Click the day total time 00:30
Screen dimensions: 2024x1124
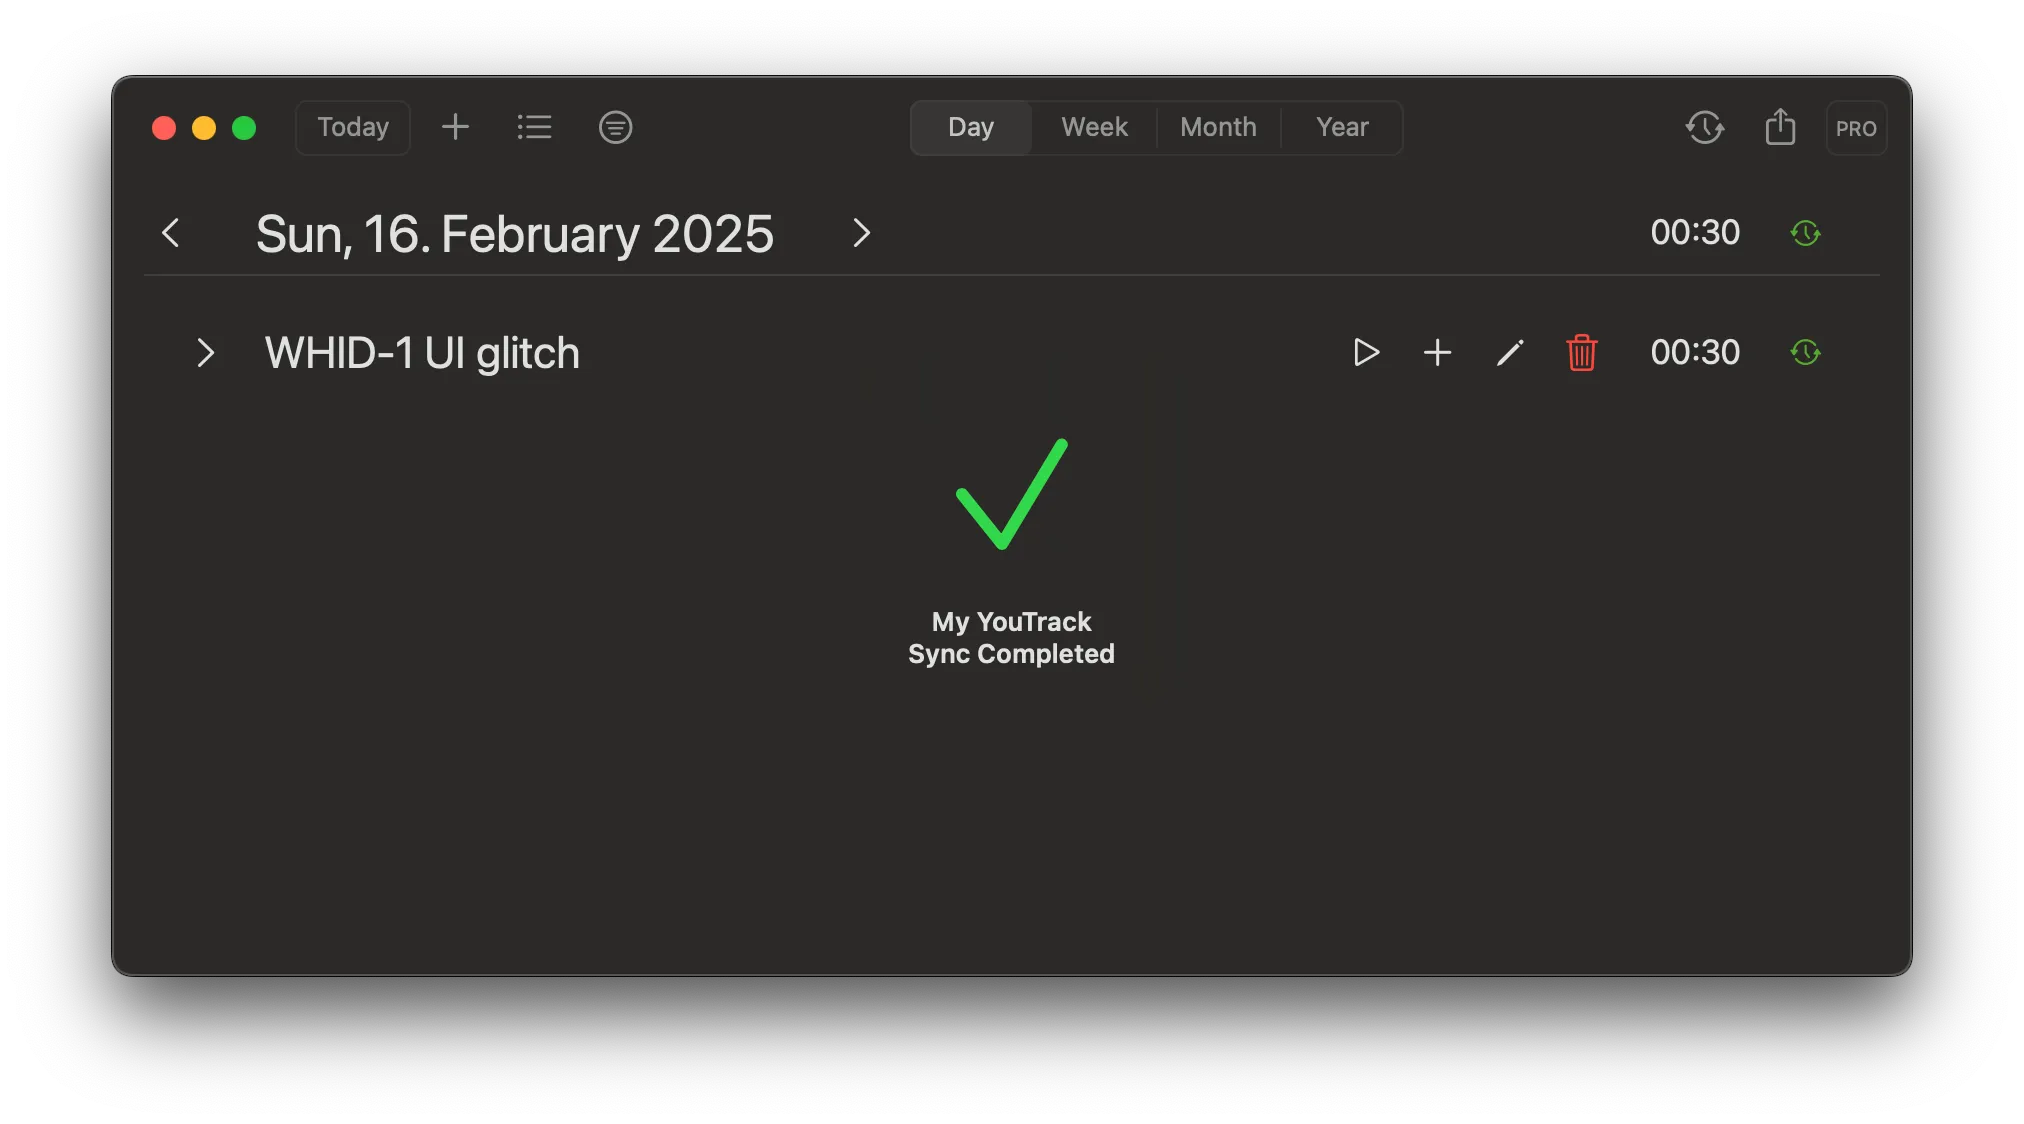[1695, 232]
